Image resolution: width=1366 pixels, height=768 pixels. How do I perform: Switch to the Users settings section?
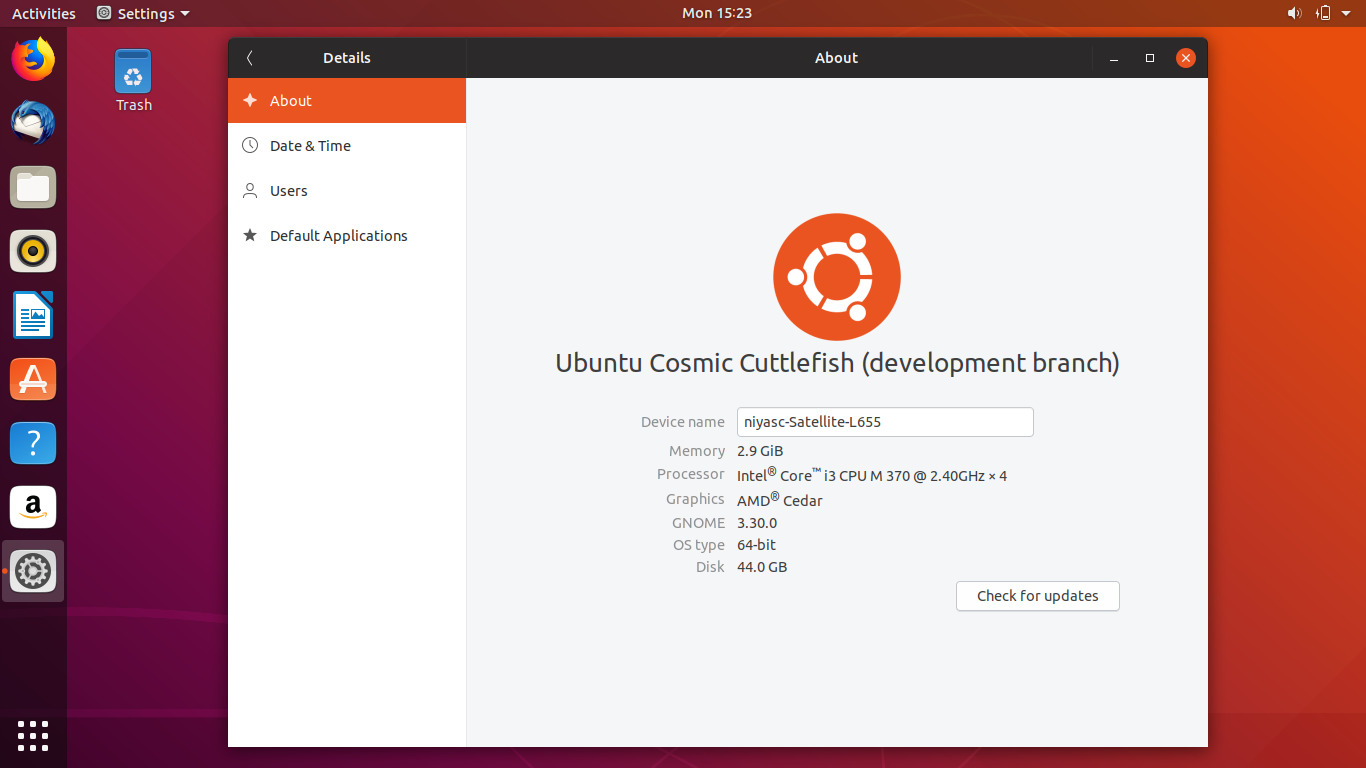(288, 190)
